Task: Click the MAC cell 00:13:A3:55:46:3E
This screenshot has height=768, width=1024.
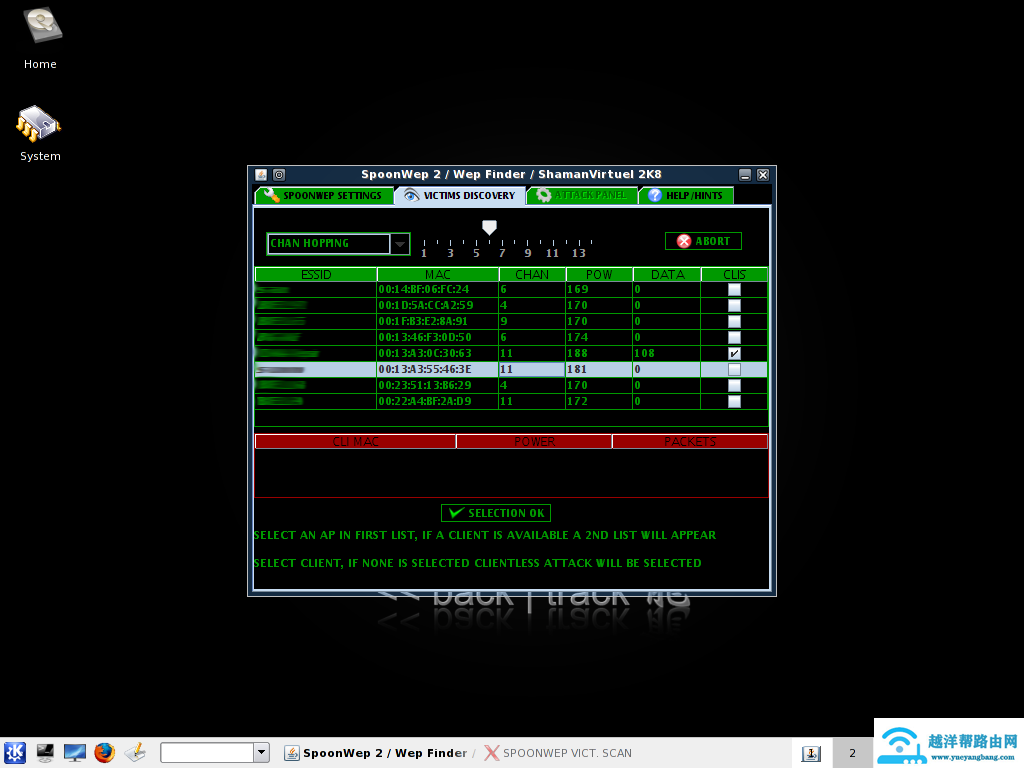Action: click(438, 370)
